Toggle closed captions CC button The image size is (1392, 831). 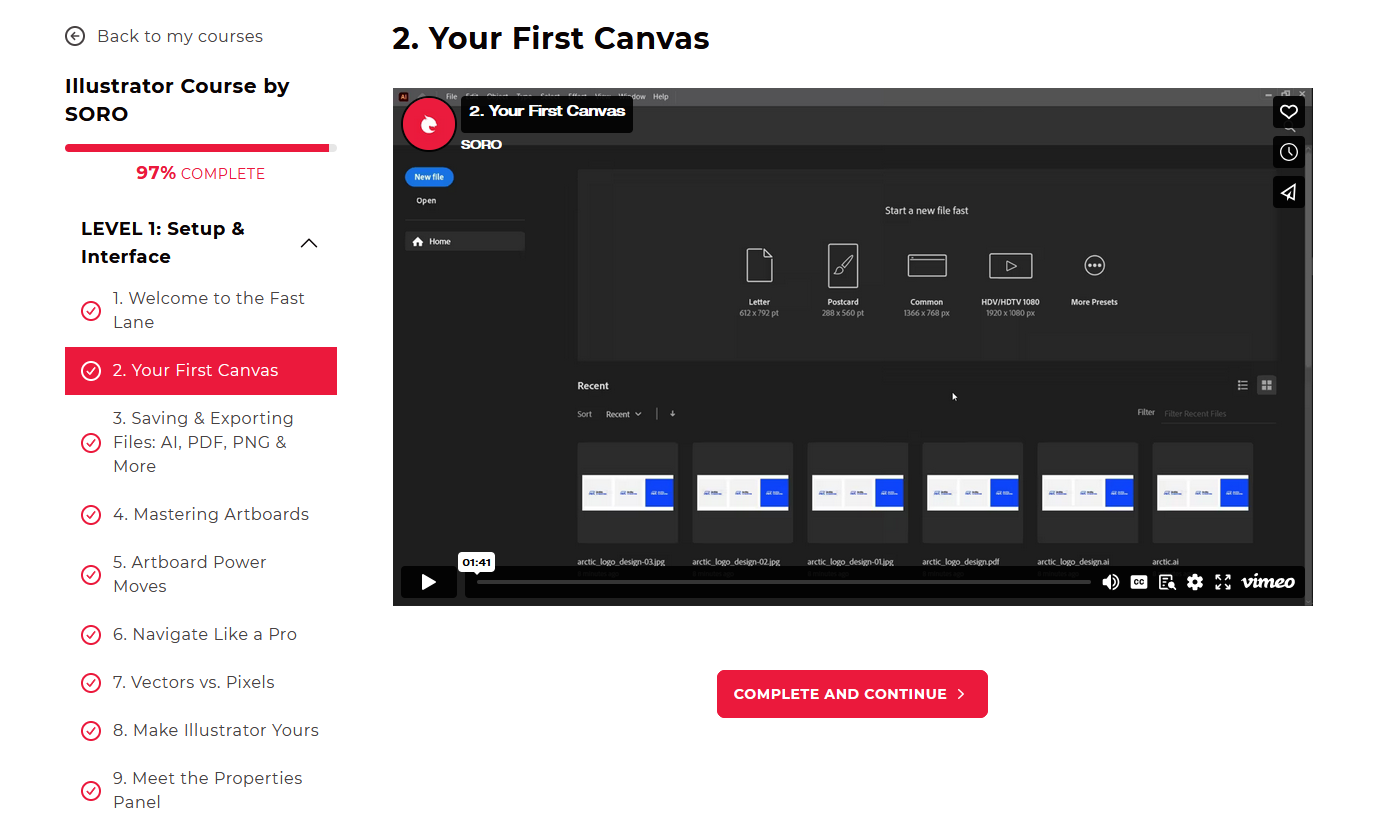[1138, 582]
